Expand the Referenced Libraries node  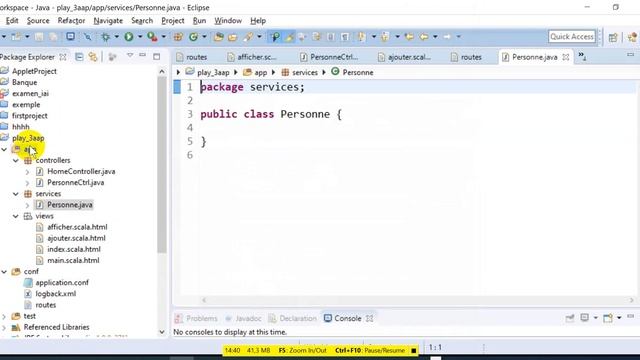4,327
